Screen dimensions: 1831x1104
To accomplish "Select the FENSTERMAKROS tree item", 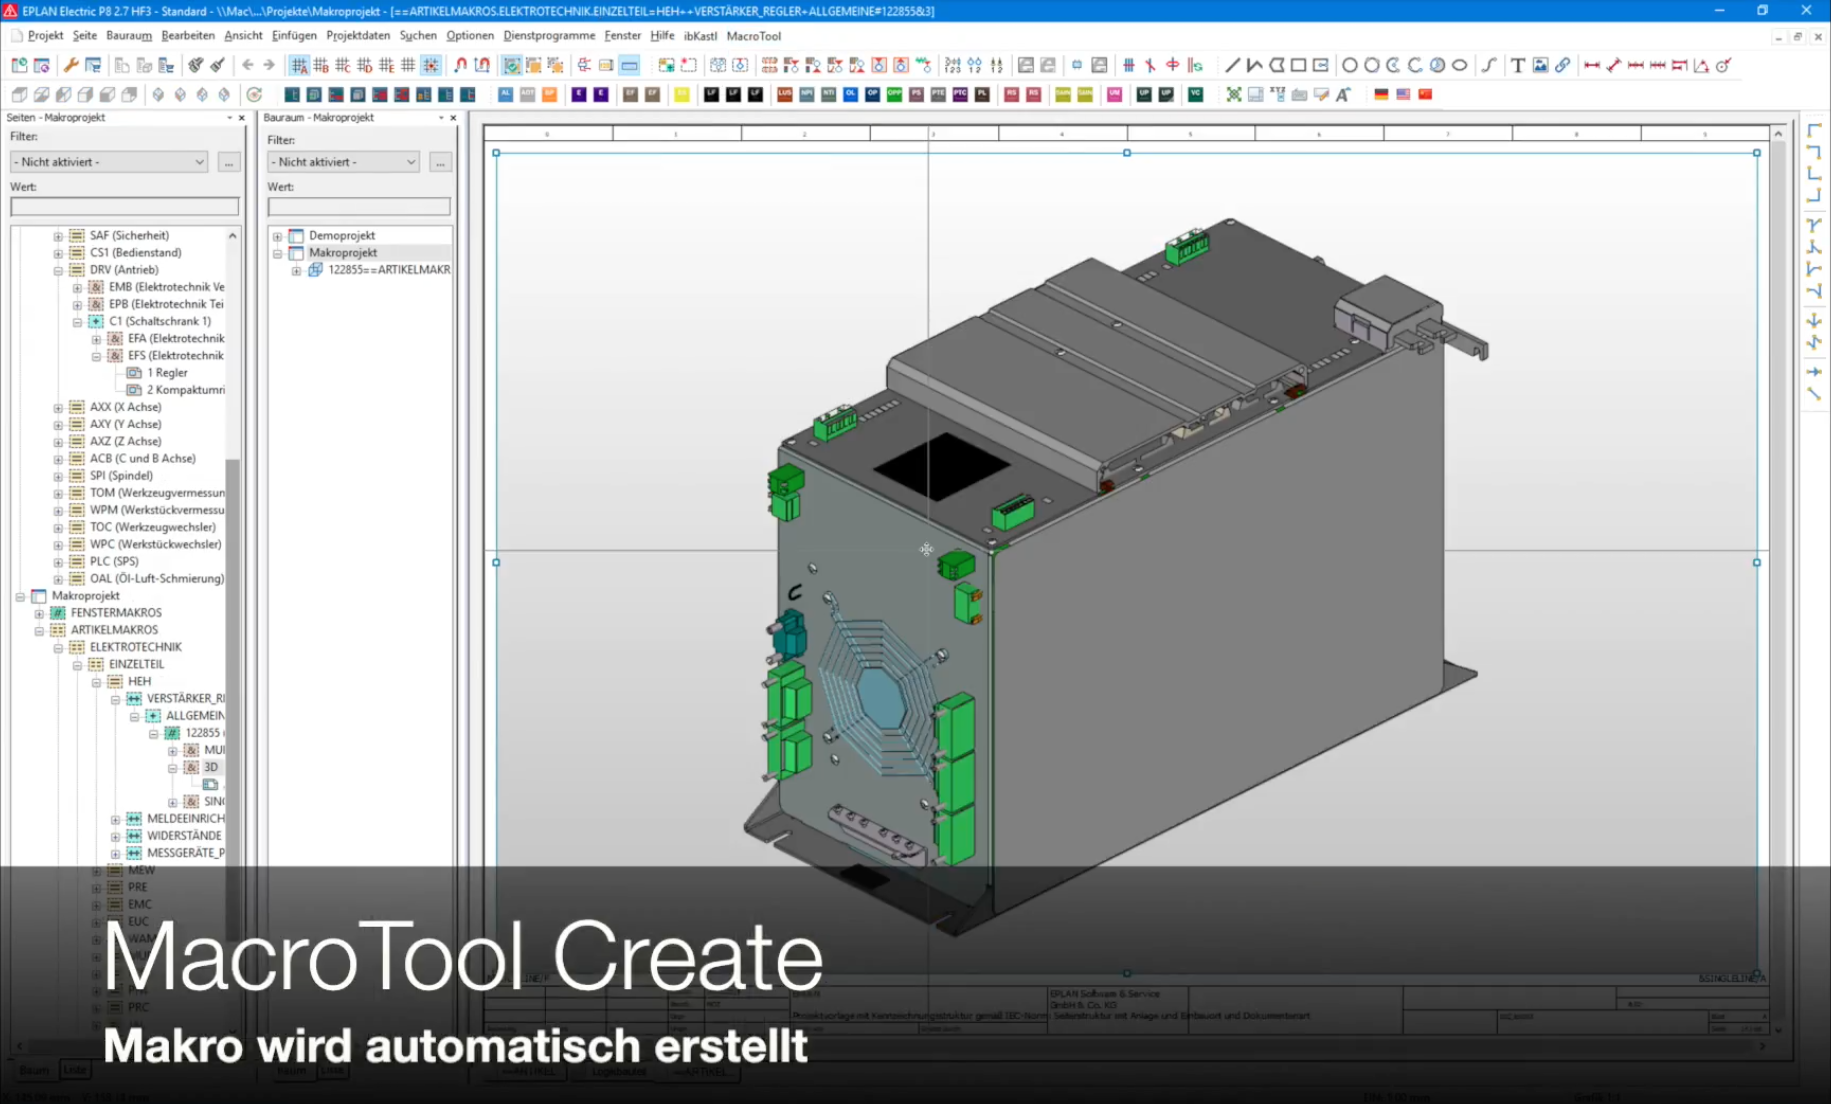I will [115, 613].
